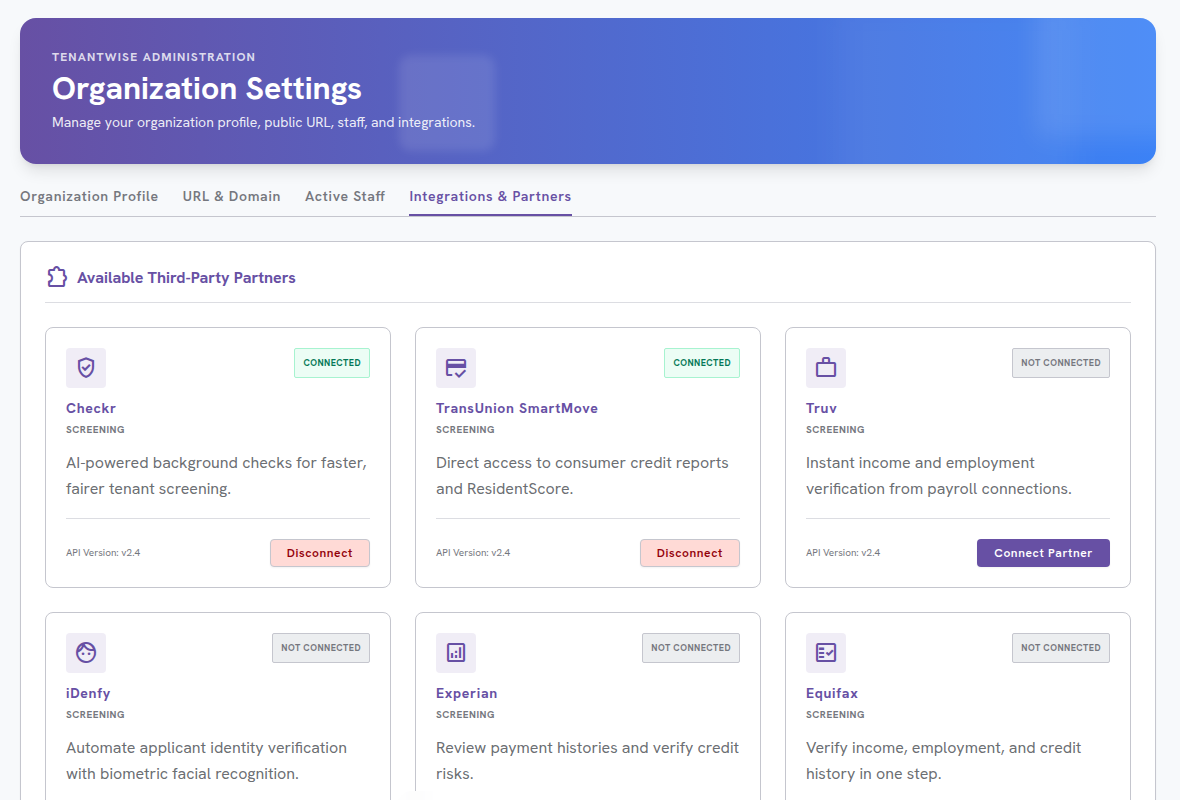Click the consumer credit reports description

pos(582,476)
